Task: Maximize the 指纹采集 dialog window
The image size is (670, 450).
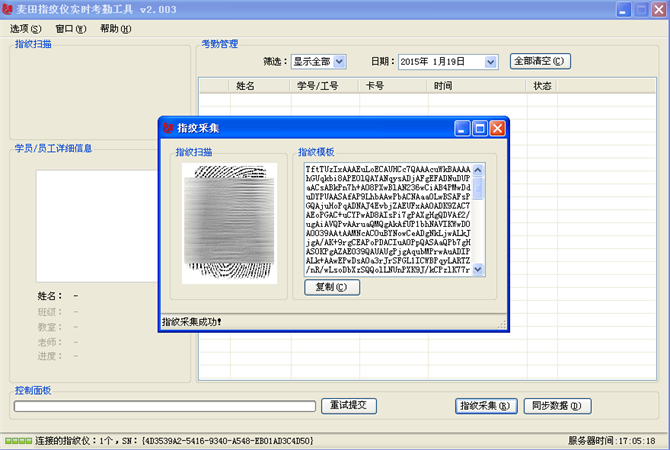Action: pos(479,128)
